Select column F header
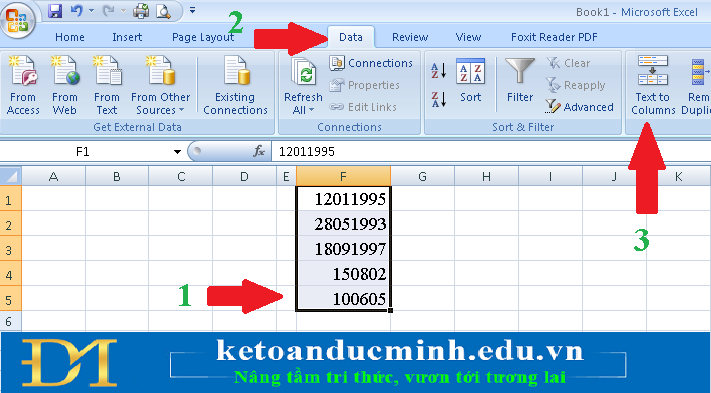711x393 pixels. click(x=343, y=176)
